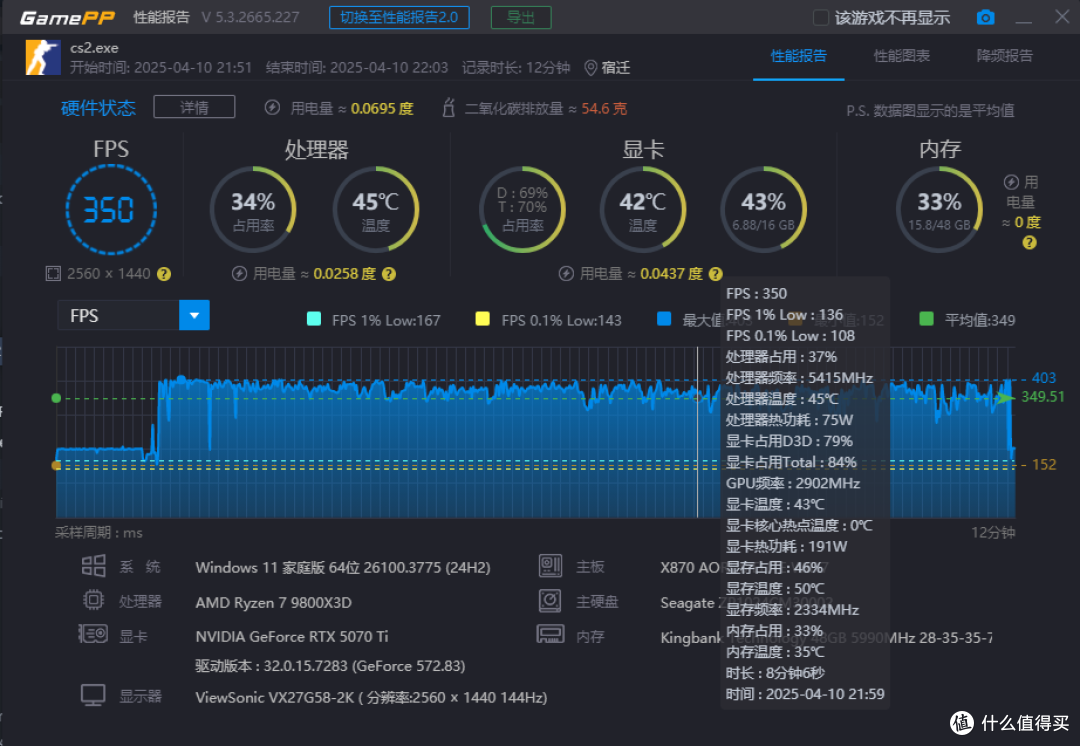Viewport: 1080px width, 746px height.
Task: Click the hard disk icon beside 主硬盘
Action: (x=550, y=601)
